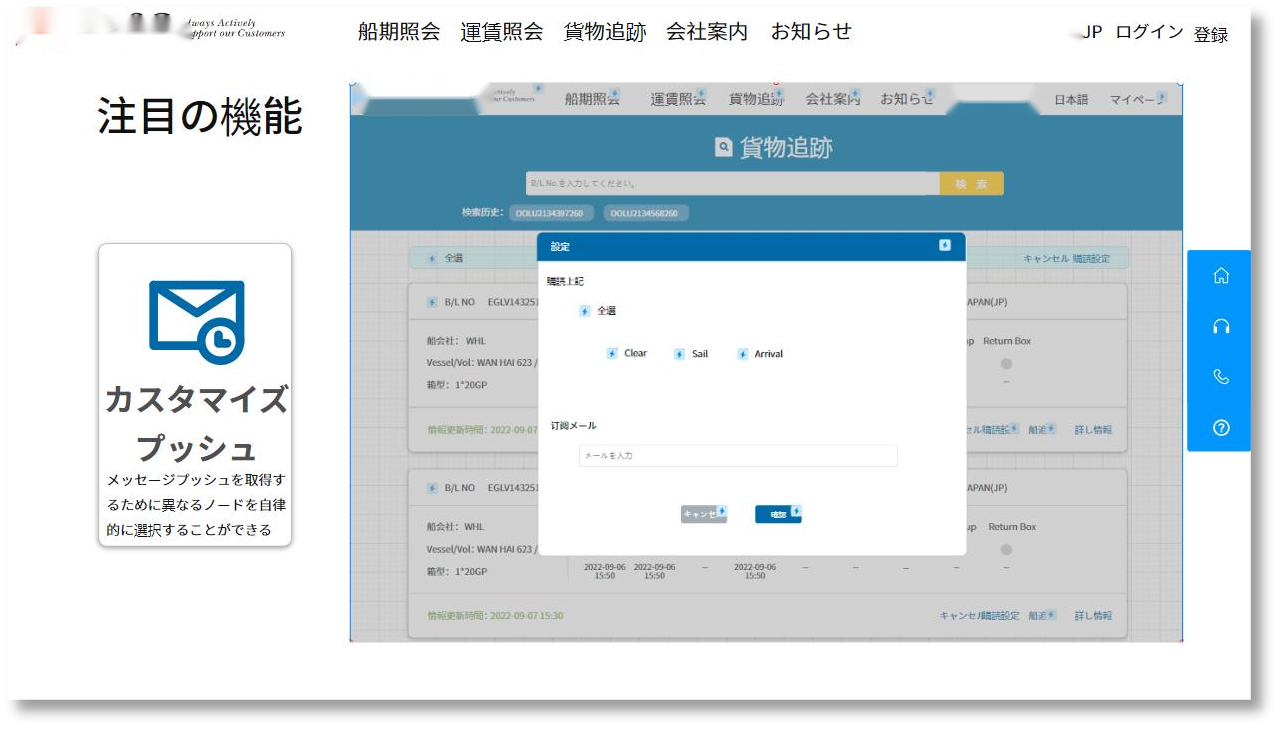The image size is (1280, 729).
Task: Enable the Arrival checkbox
Action: [743, 354]
